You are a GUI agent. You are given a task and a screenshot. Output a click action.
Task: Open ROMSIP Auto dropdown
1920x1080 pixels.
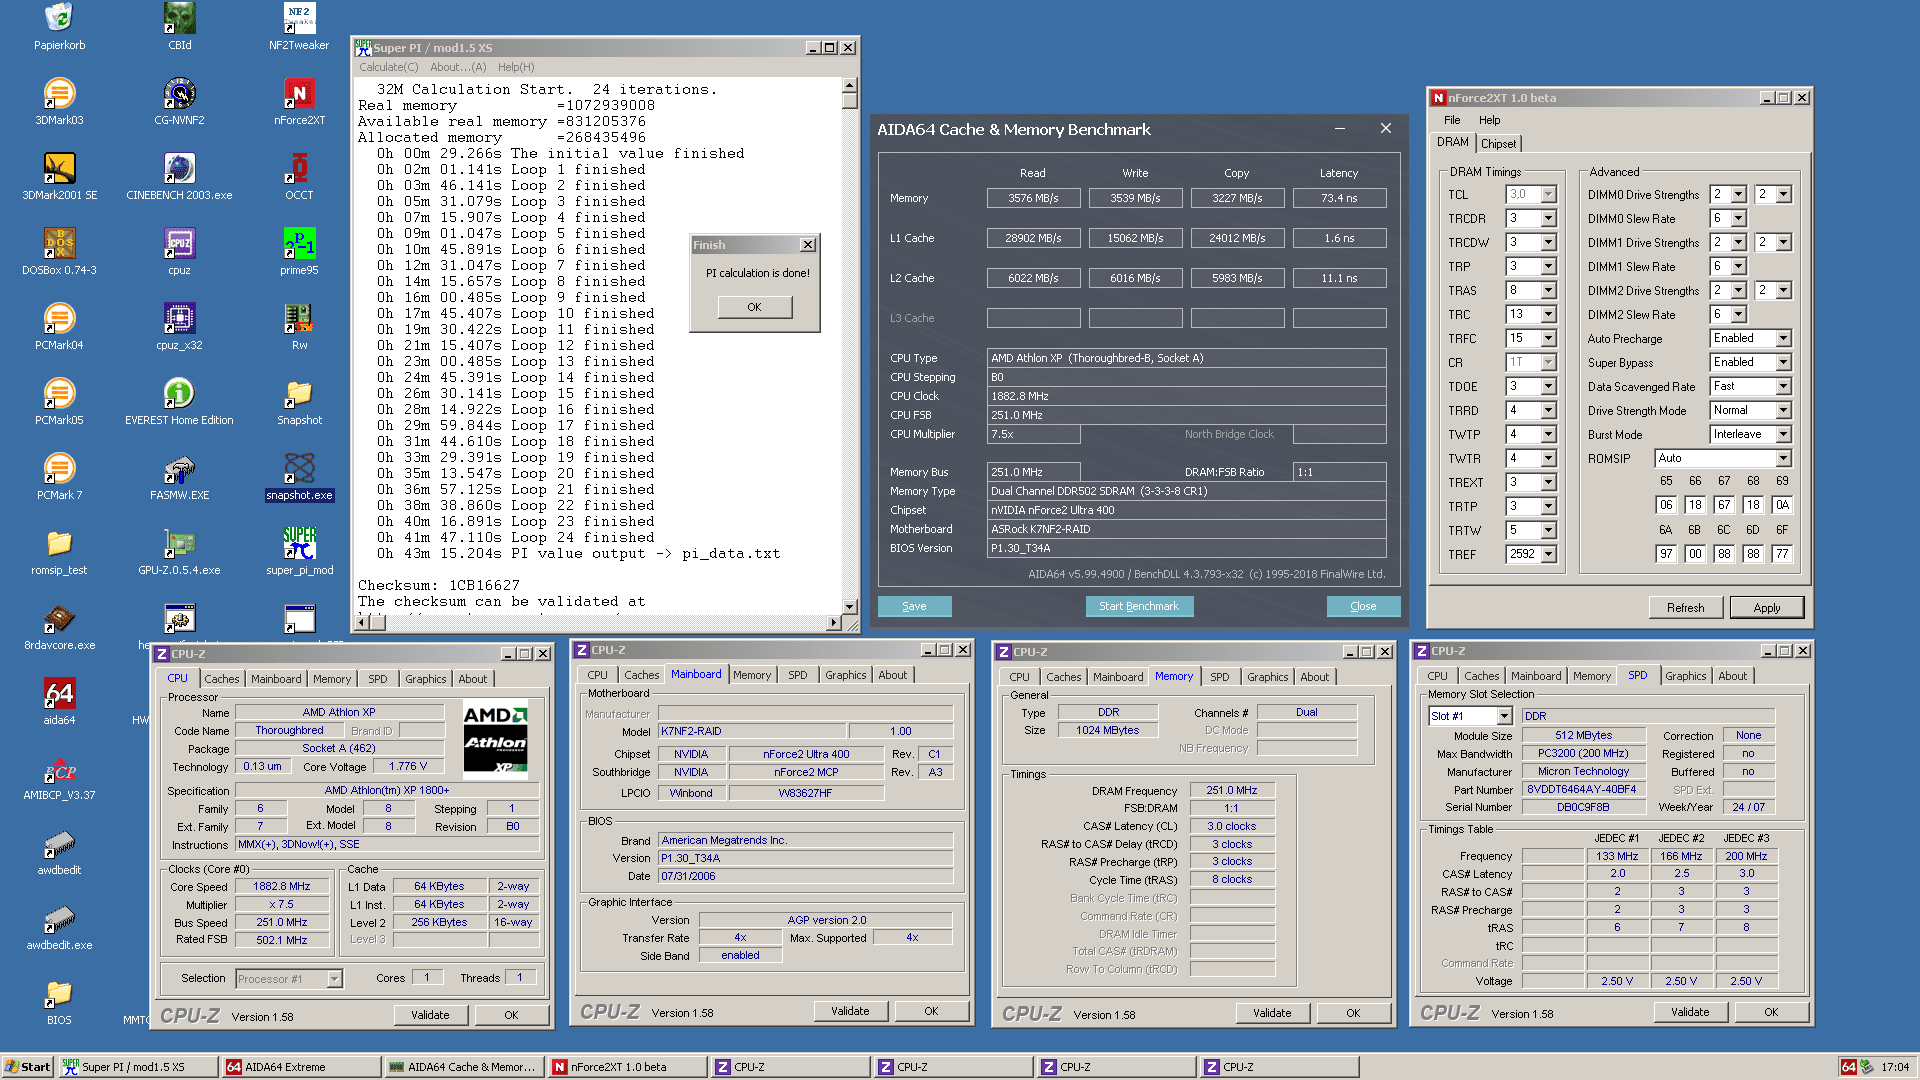point(1783,458)
